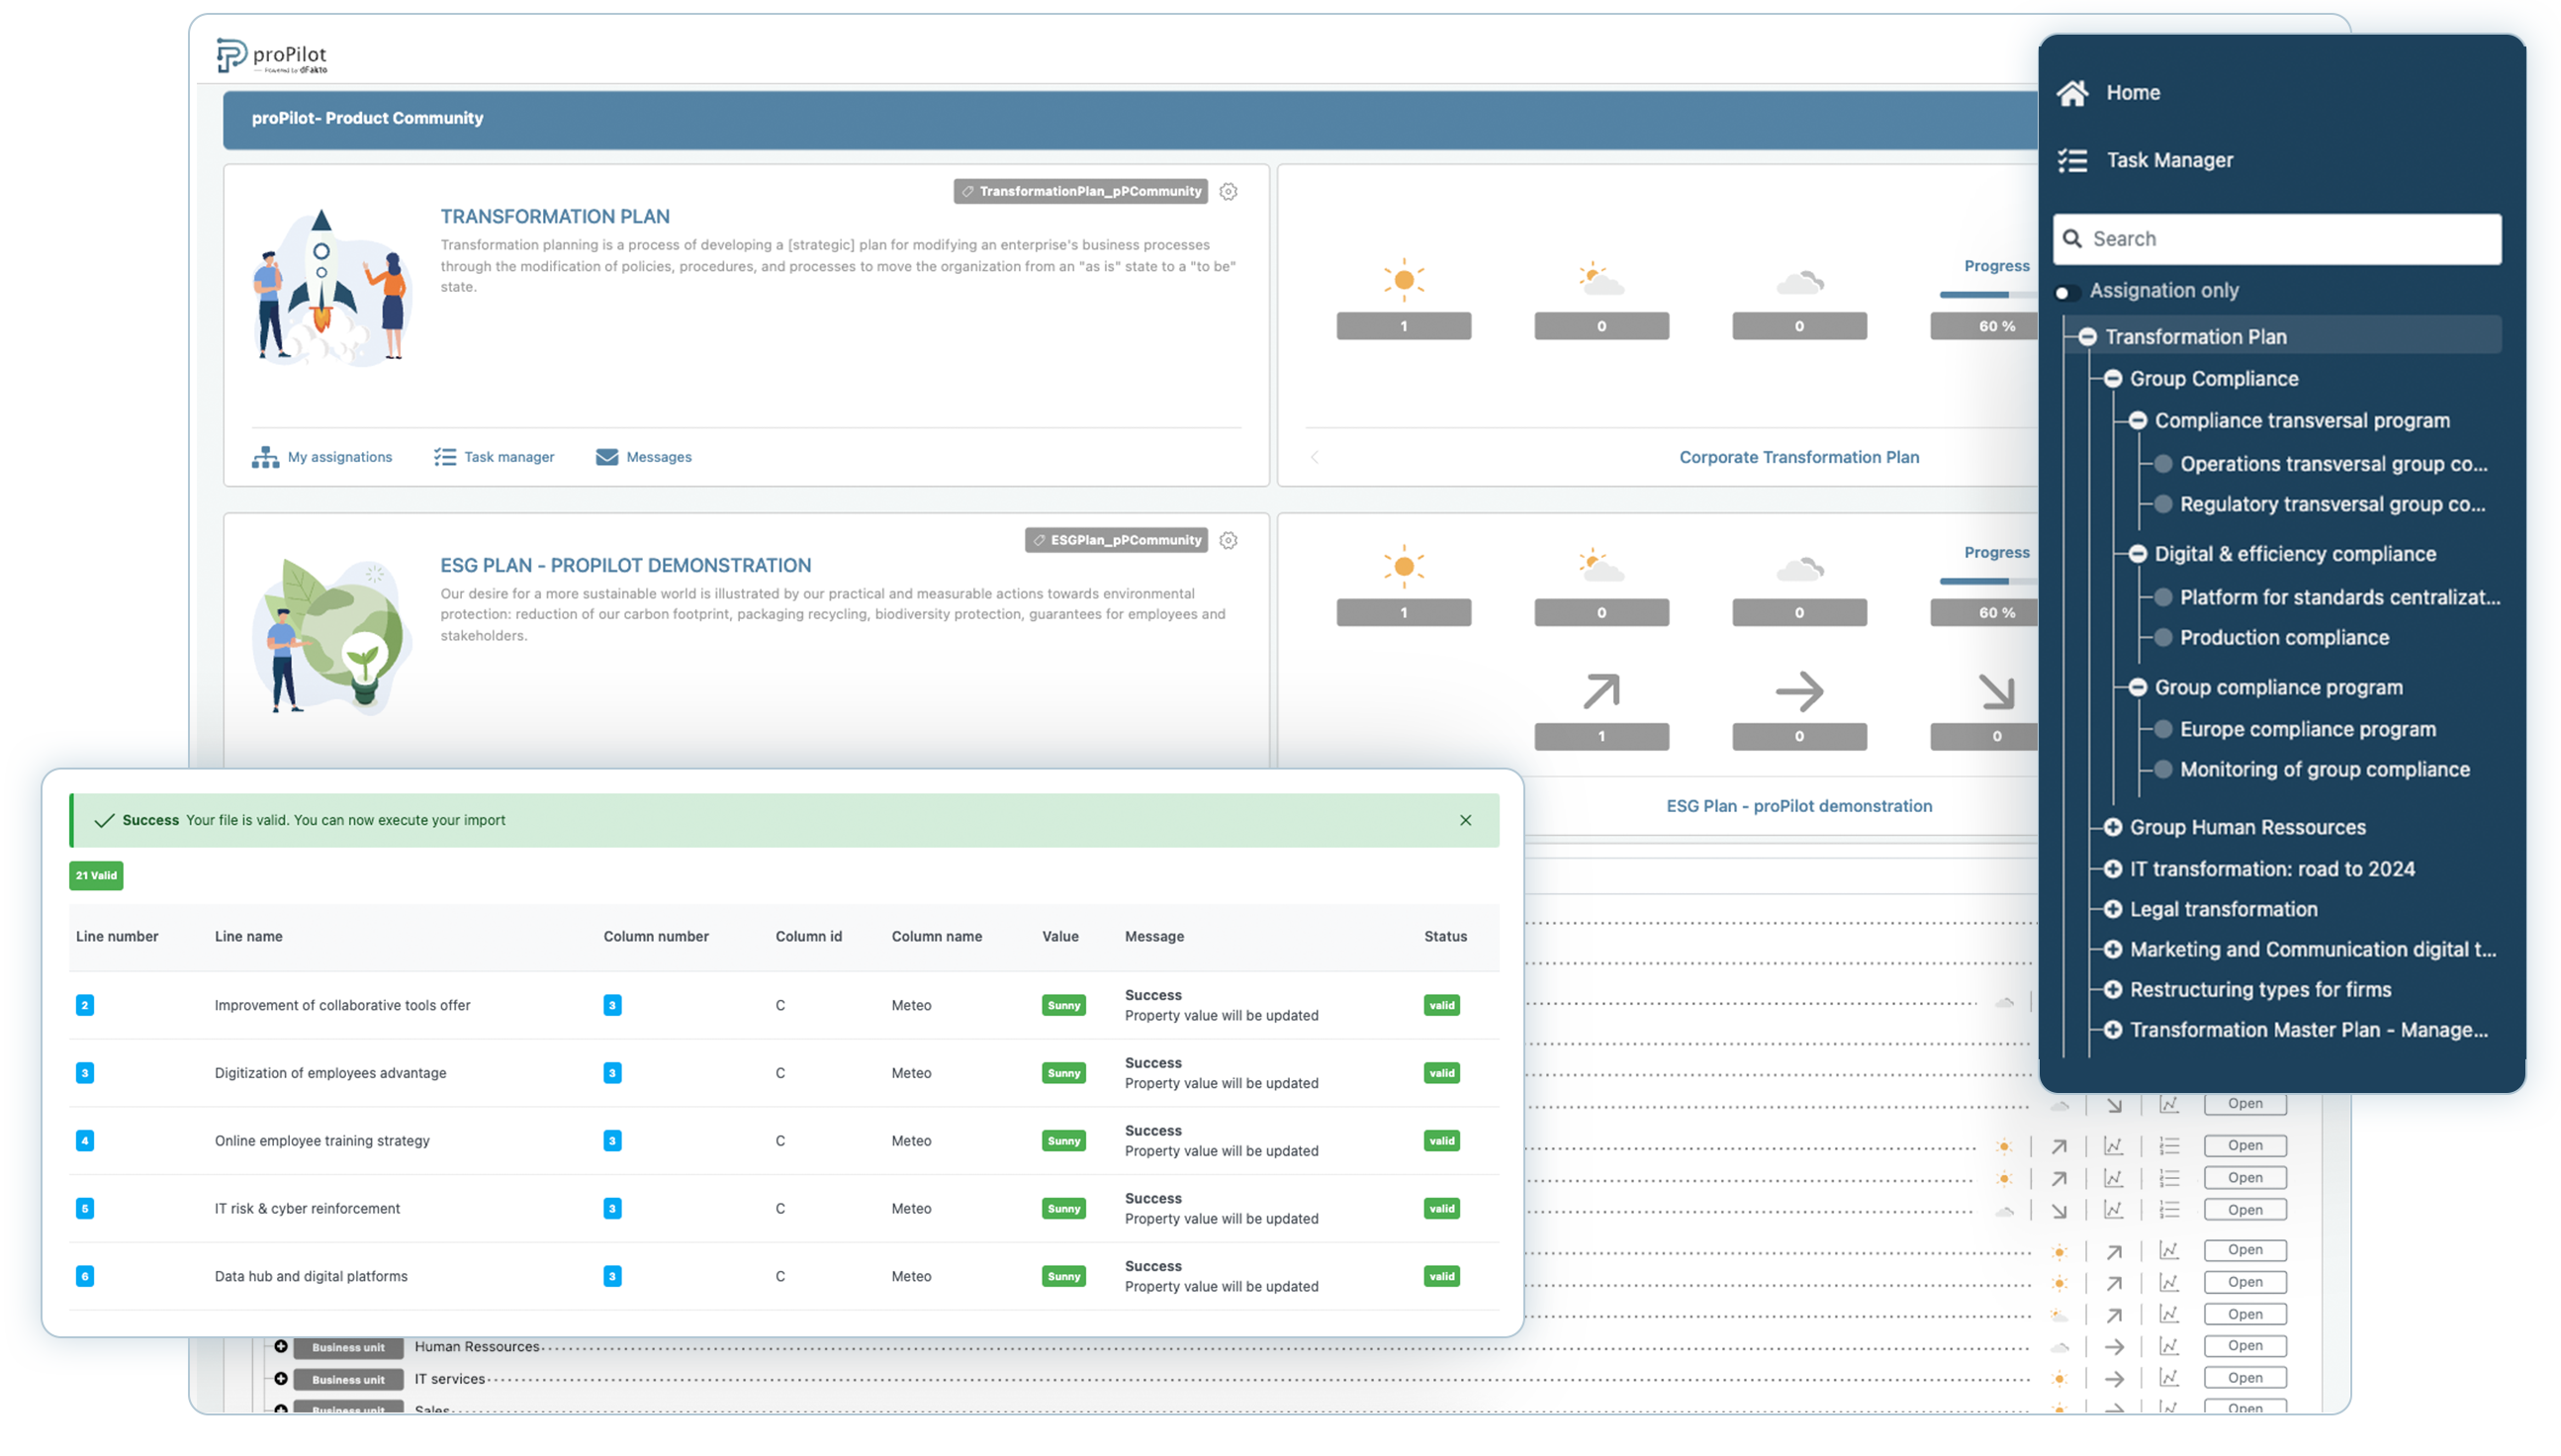Image resolution: width=2561 pixels, height=1456 pixels.
Task: Expand Marketing and Communication digital node
Action: (x=2112, y=949)
